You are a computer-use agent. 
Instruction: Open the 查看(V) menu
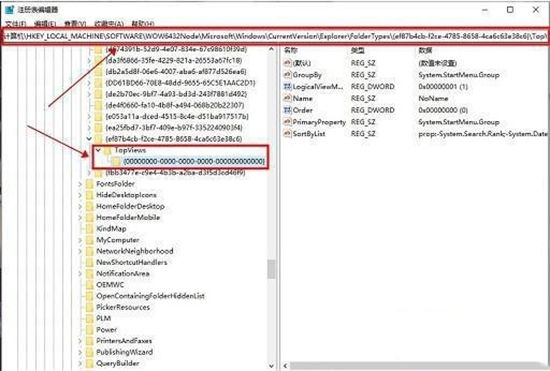[x=75, y=24]
